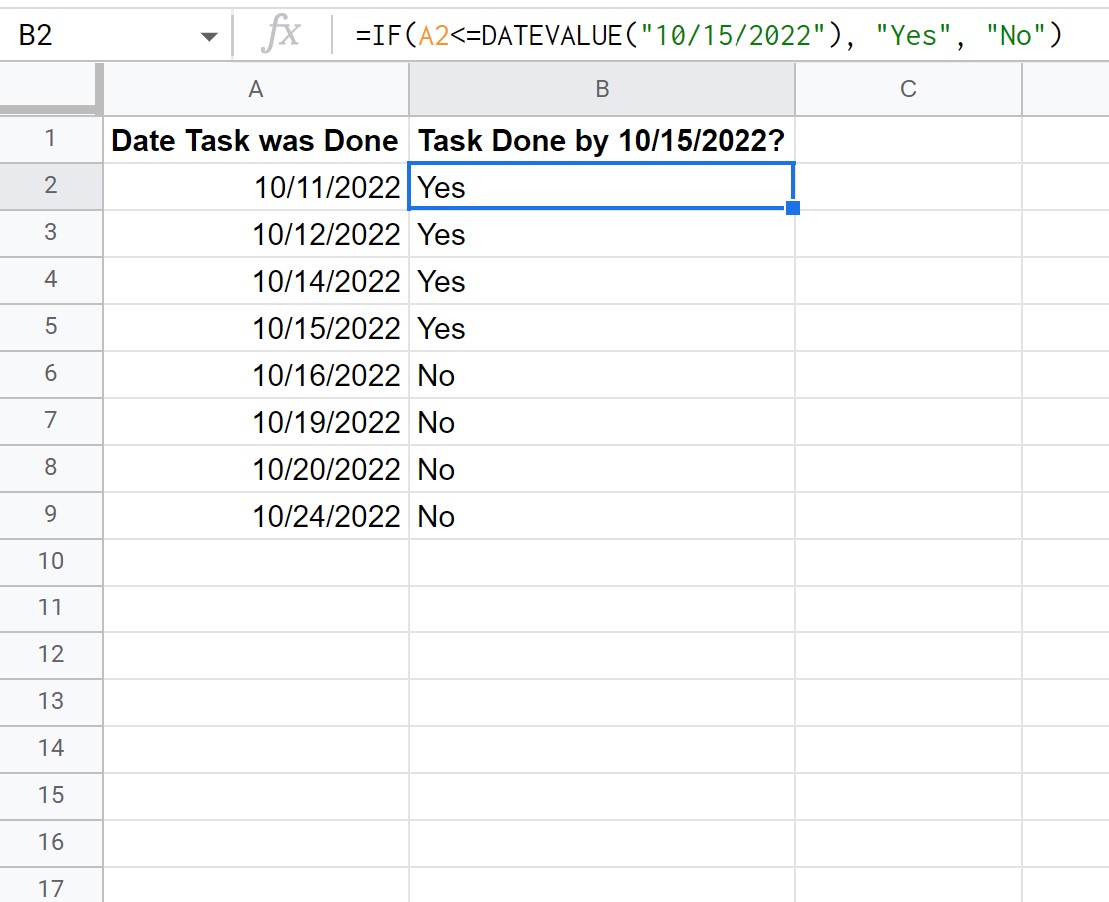This screenshot has width=1109, height=902.
Task: Select column A header
Action: click(x=256, y=89)
